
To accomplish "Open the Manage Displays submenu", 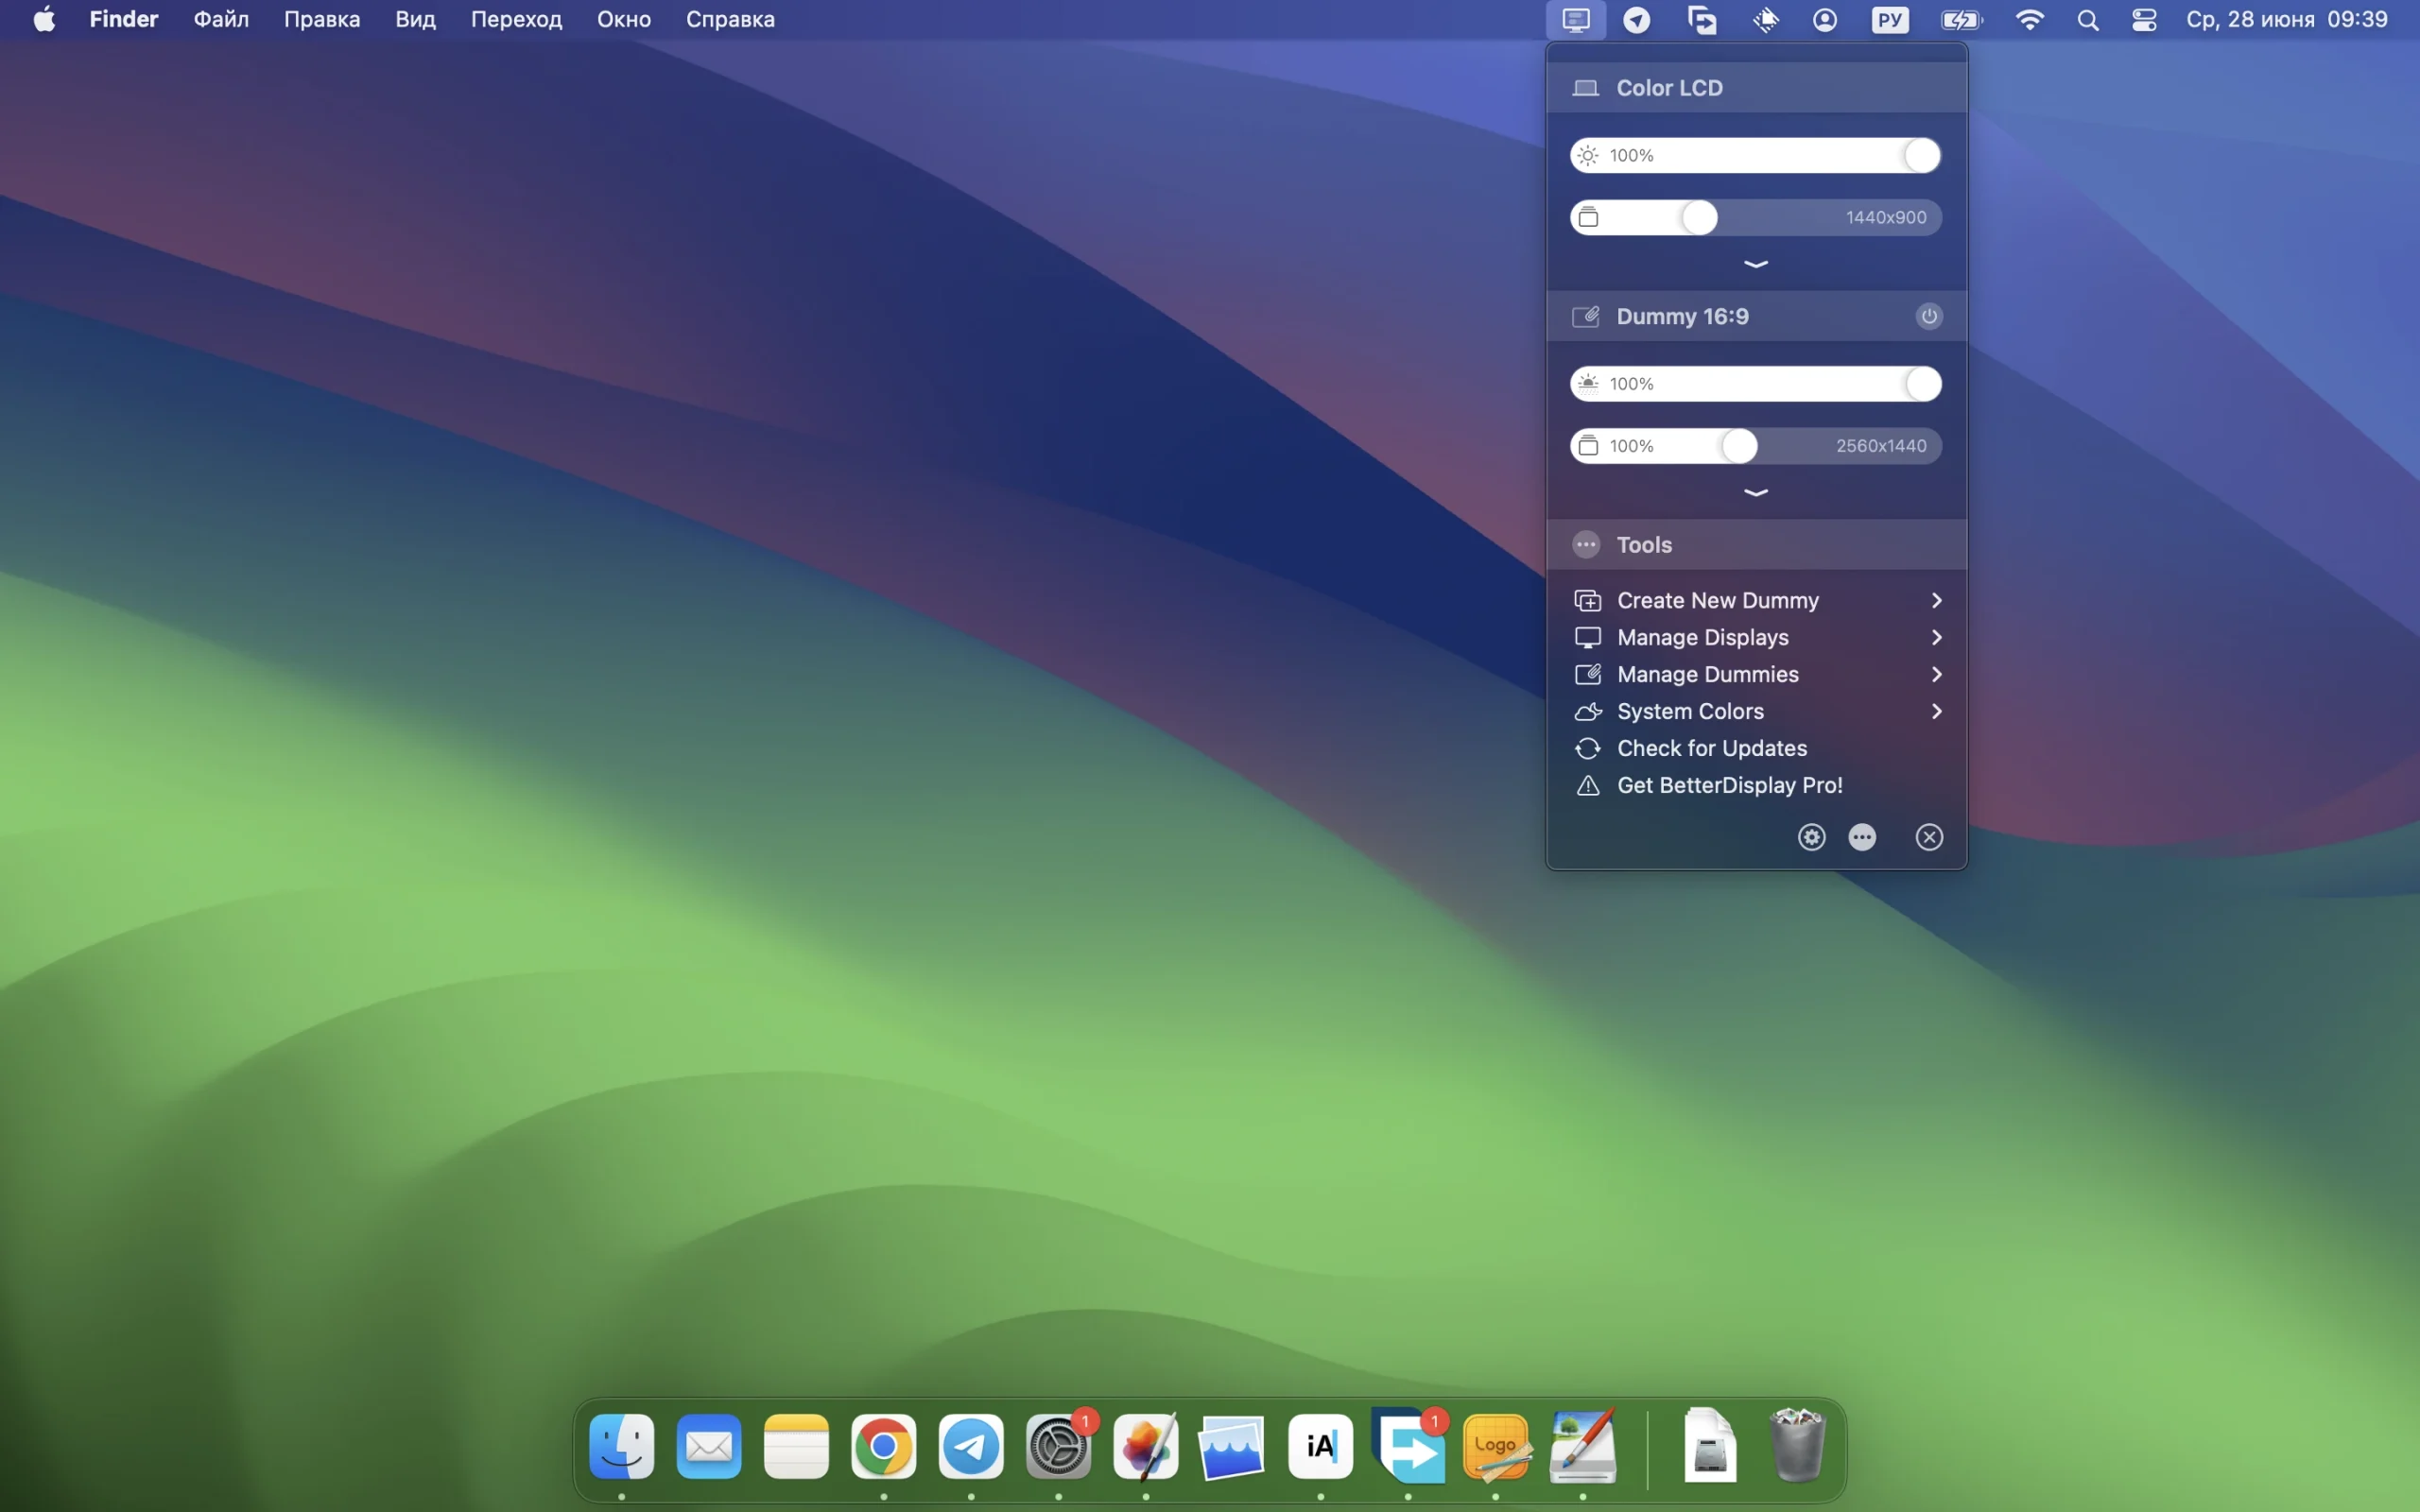I will tap(1703, 637).
